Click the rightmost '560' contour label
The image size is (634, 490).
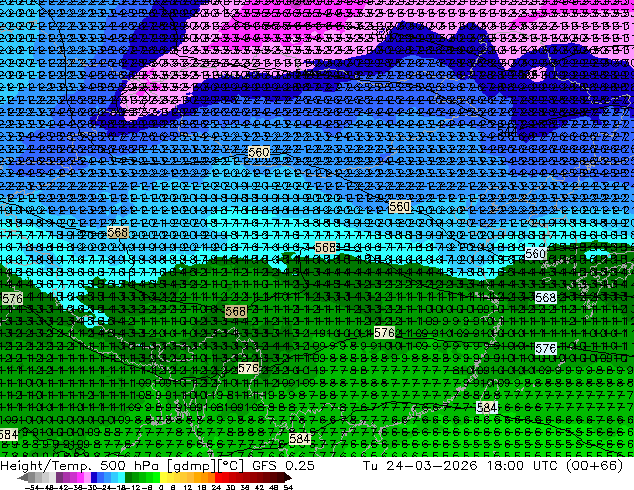(536, 254)
